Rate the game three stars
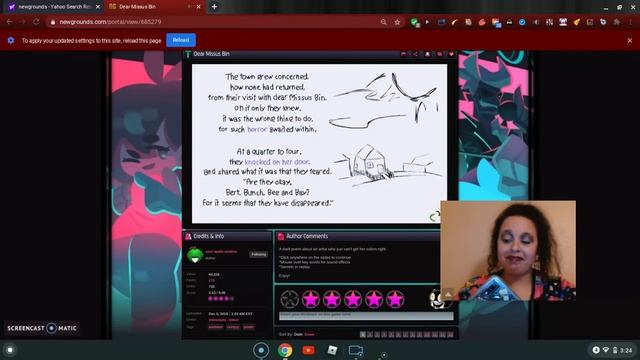The height and width of the screenshot is (360, 640). pyautogui.click(x=353, y=299)
